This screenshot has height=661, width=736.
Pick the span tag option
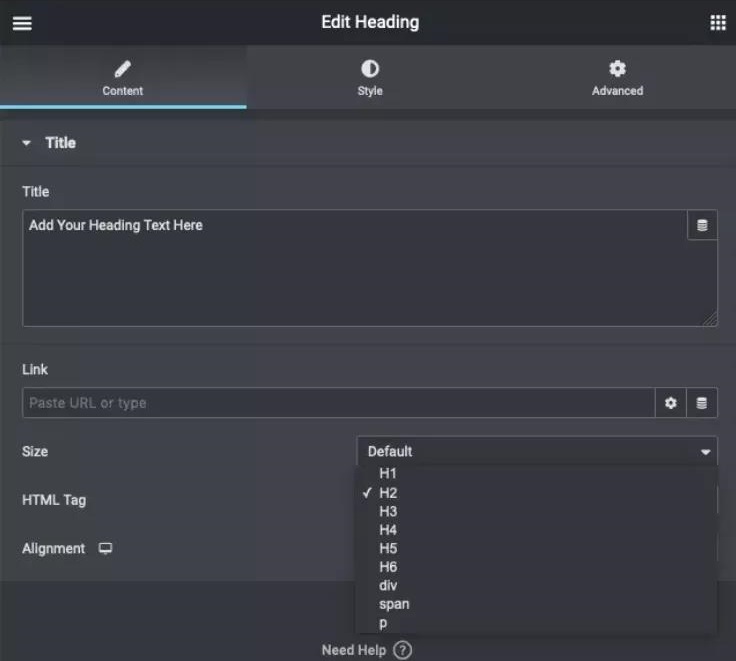tap(394, 604)
